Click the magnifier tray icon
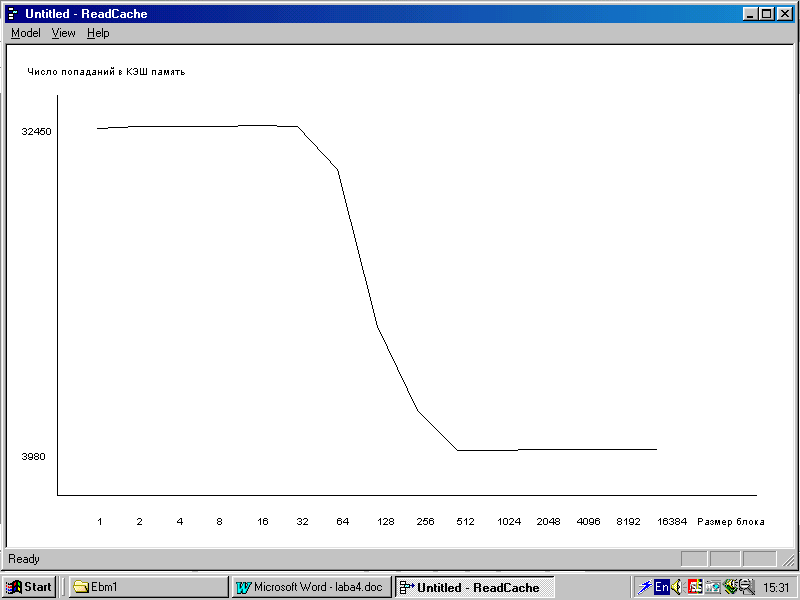 [x=747, y=587]
